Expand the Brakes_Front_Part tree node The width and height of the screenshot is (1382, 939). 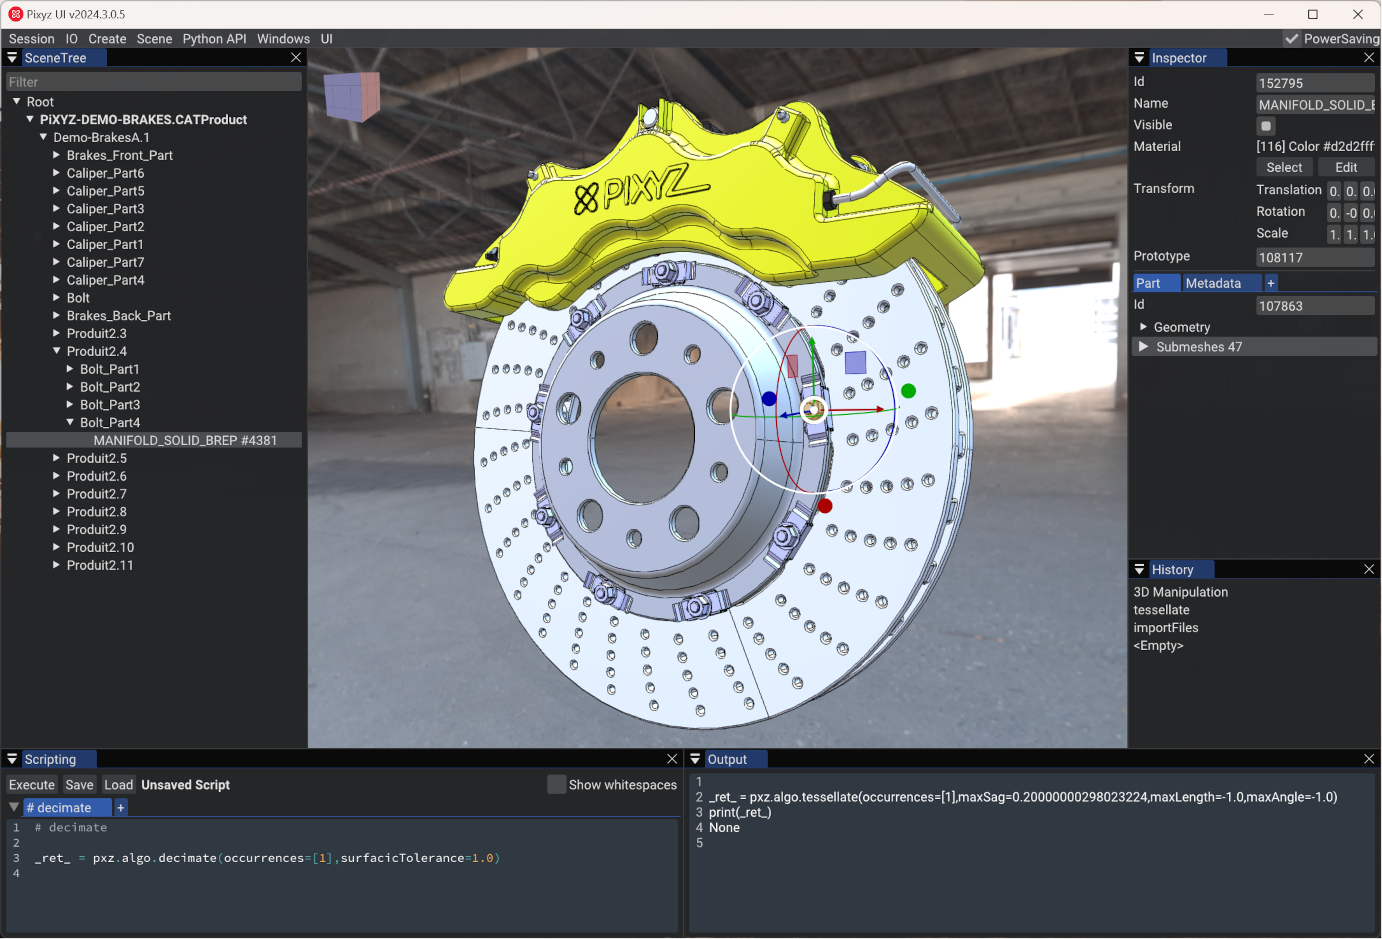[57, 156]
